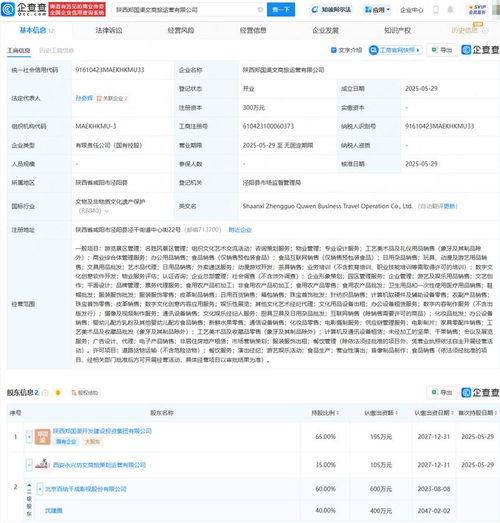Open the 股权结构 view

[85, 393]
